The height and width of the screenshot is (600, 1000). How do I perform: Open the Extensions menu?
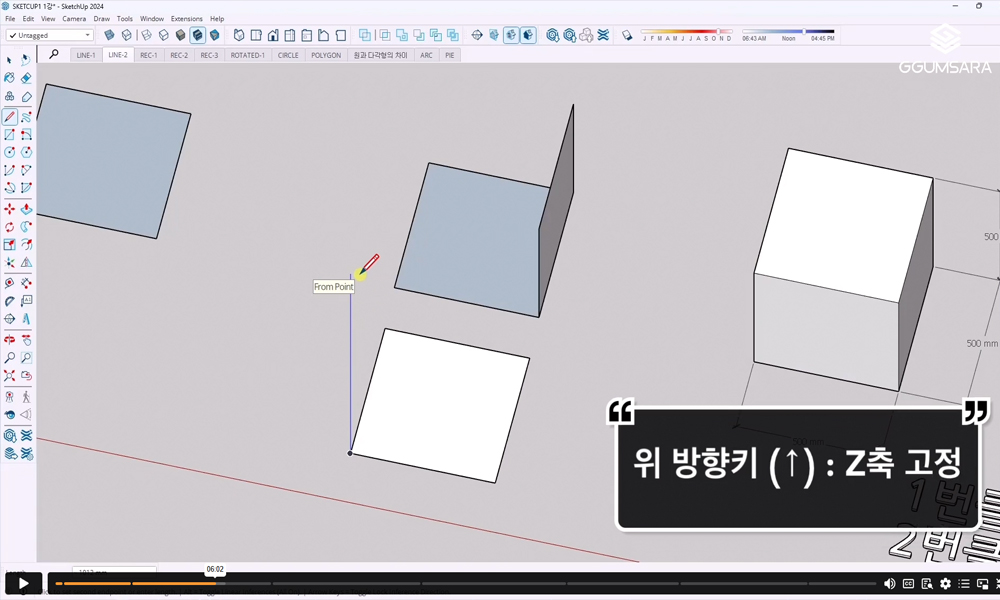[x=186, y=18]
